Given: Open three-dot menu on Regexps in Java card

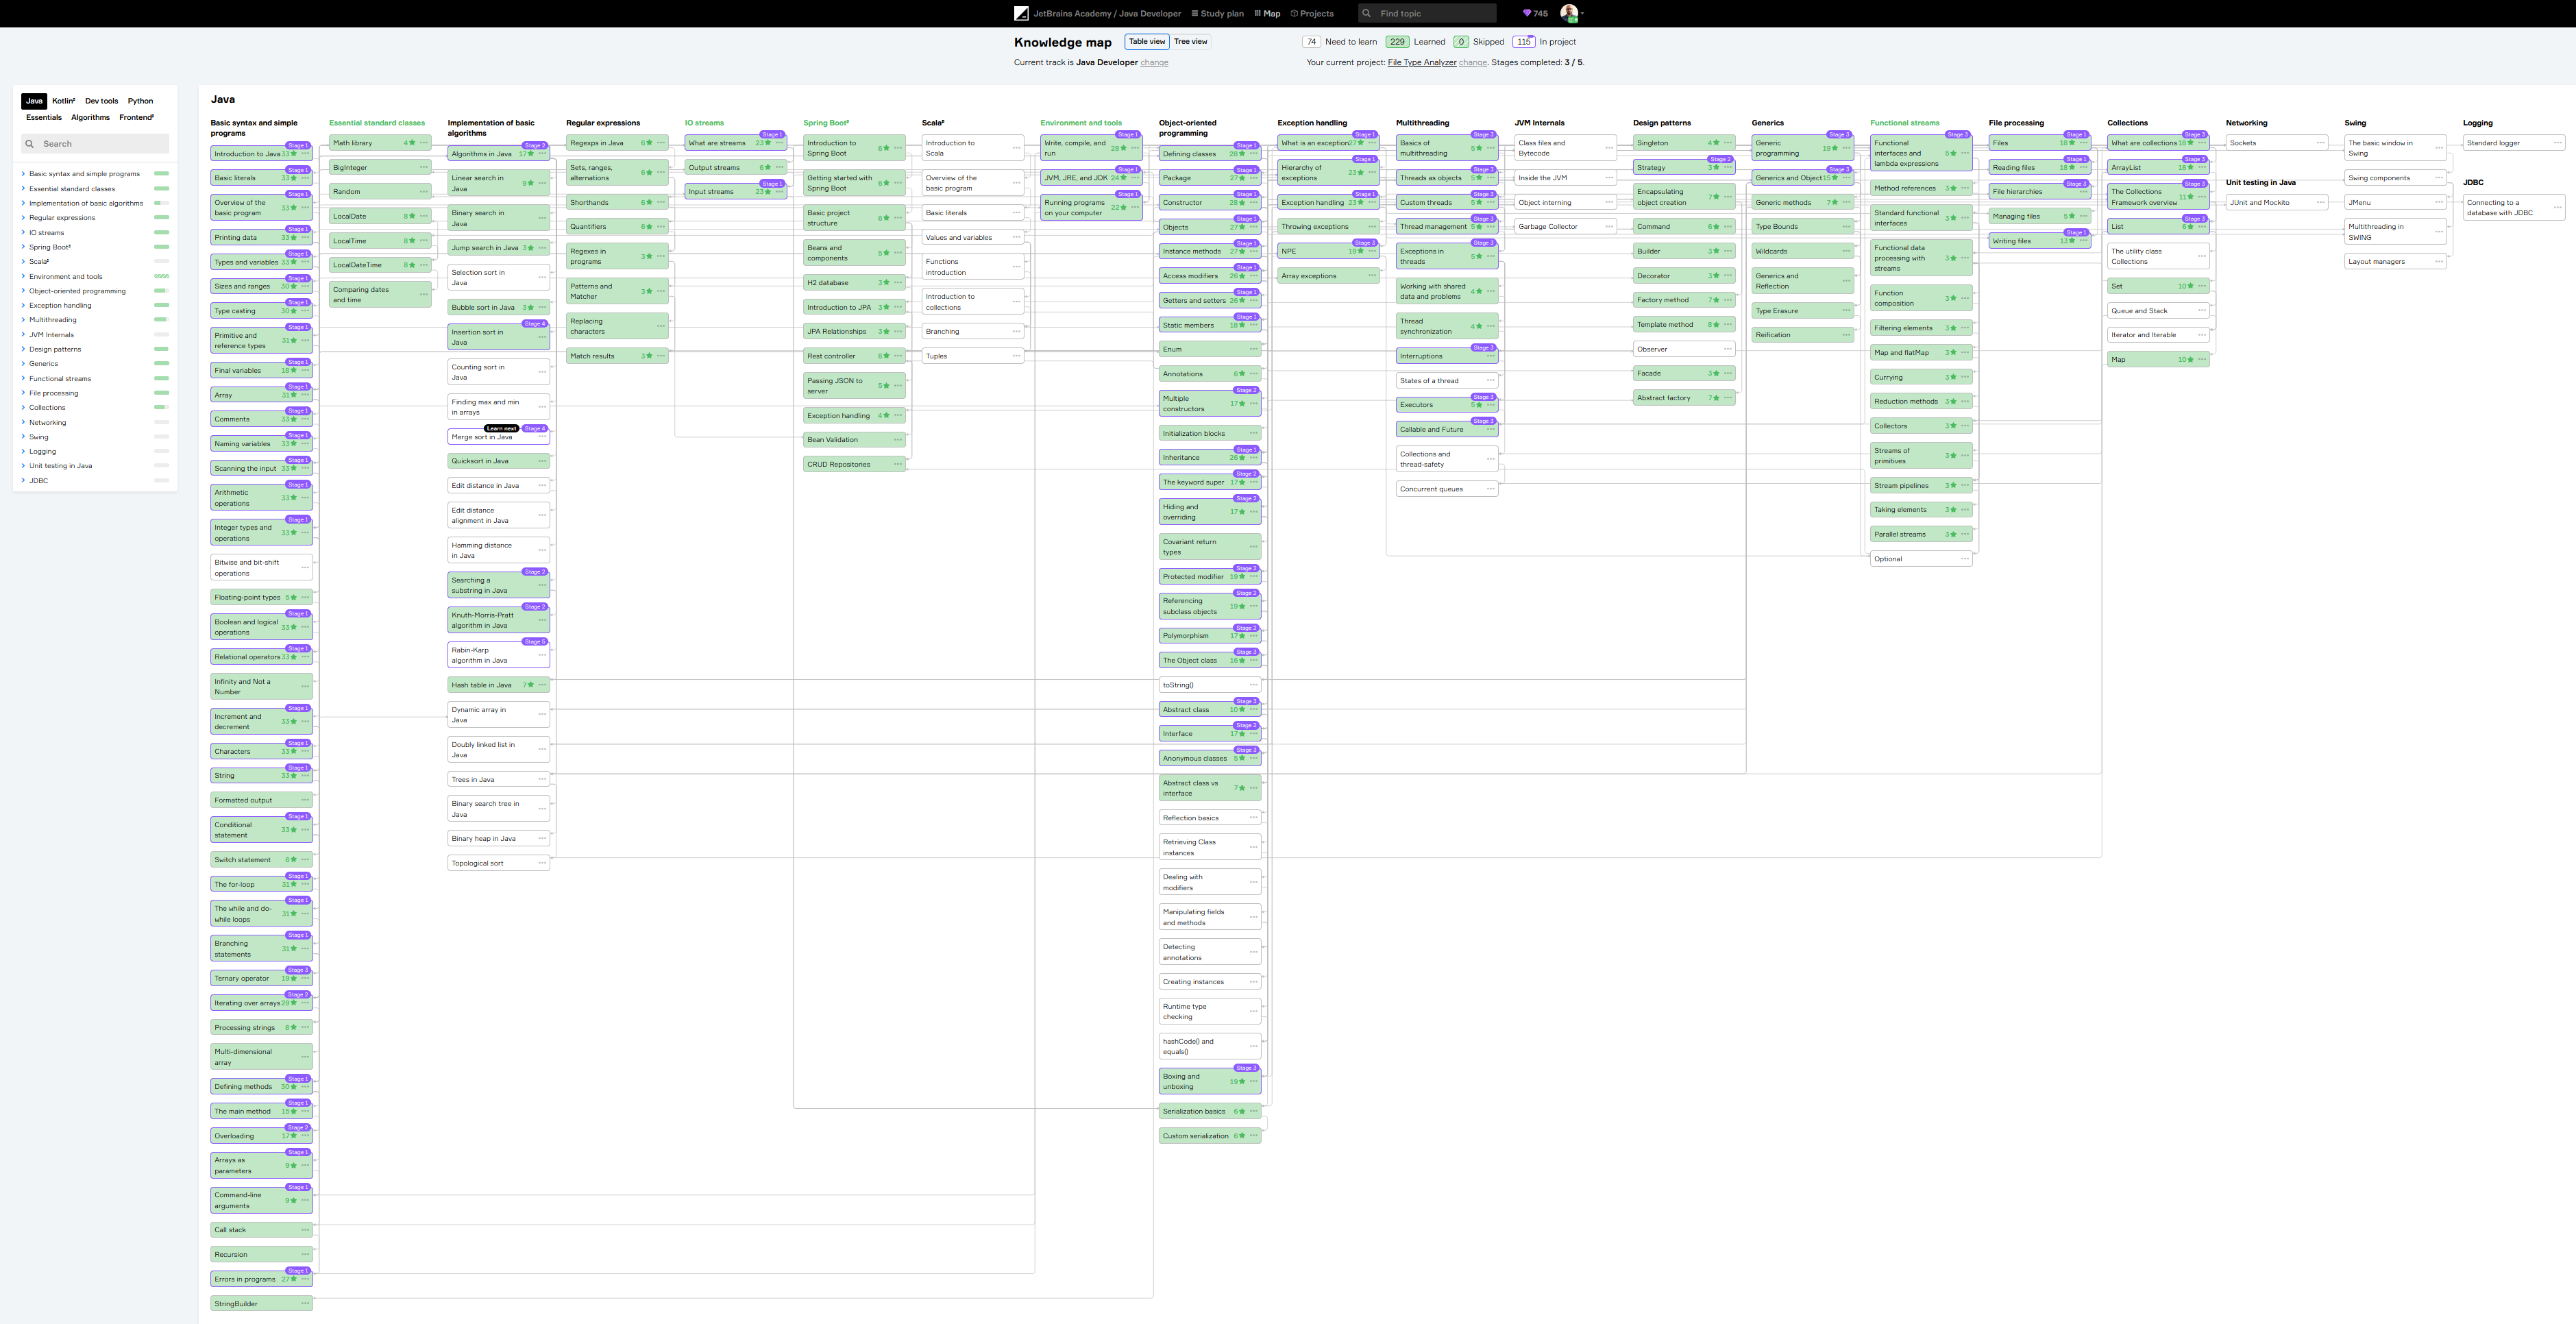Looking at the screenshot, I should 661,143.
